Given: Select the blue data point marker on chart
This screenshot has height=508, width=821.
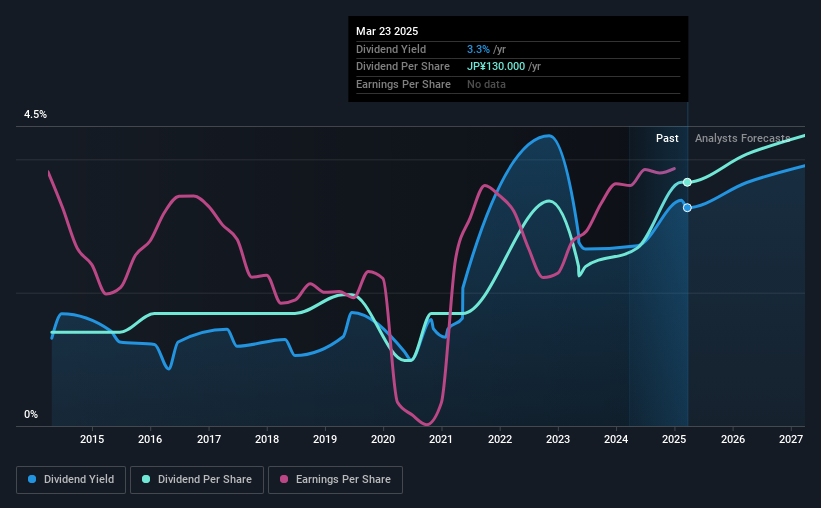Looking at the screenshot, I should coord(687,208).
